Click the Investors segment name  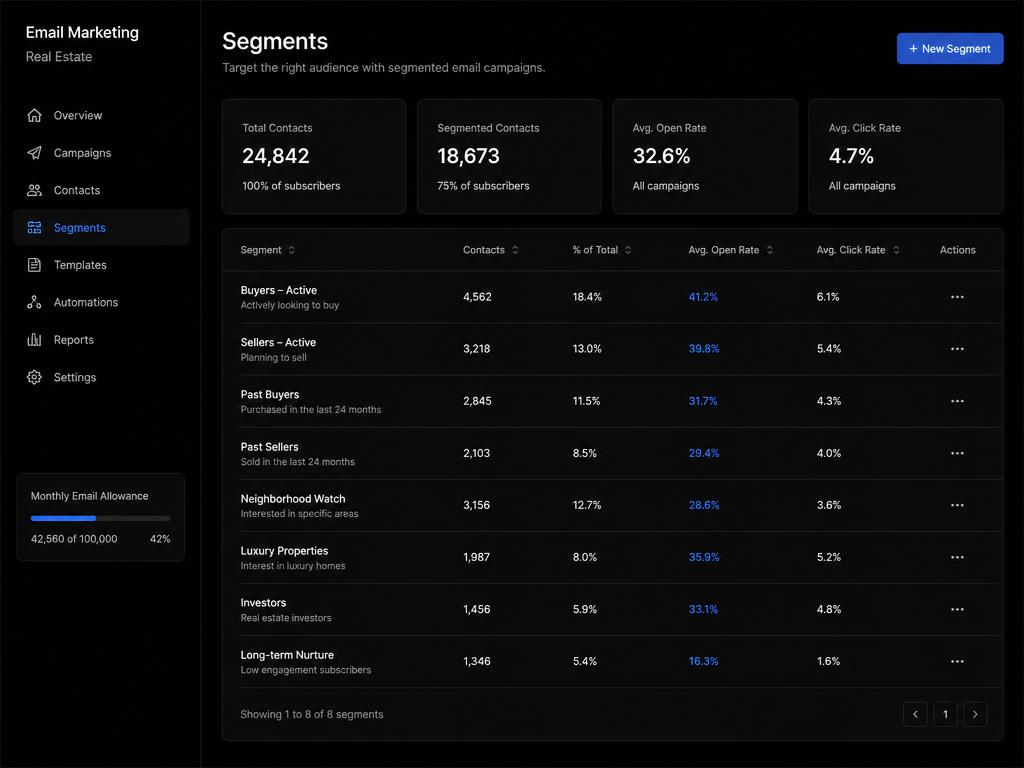coord(263,603)
